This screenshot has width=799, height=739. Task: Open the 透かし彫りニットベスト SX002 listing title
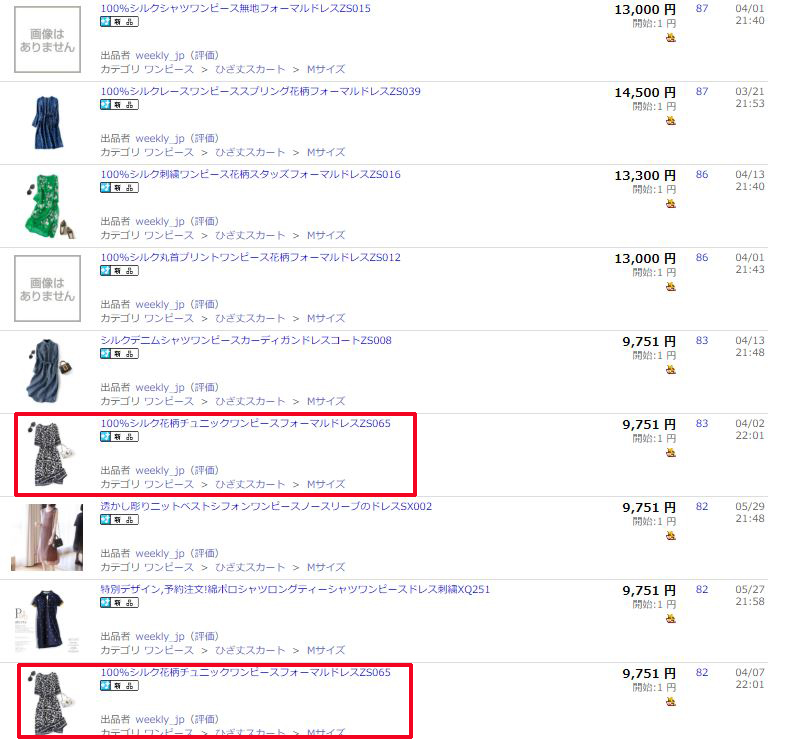[266, 506]
